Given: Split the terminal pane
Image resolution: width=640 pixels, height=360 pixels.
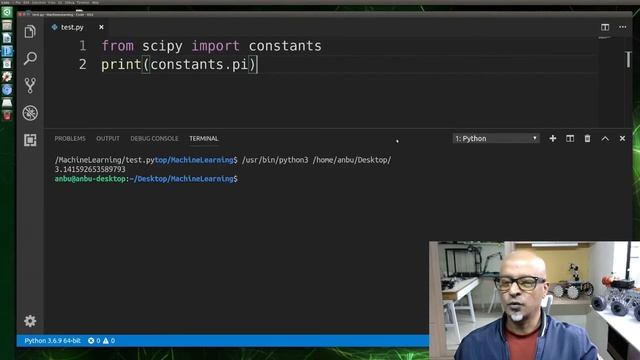Looking at the screenshot, I should click(570, 139).
